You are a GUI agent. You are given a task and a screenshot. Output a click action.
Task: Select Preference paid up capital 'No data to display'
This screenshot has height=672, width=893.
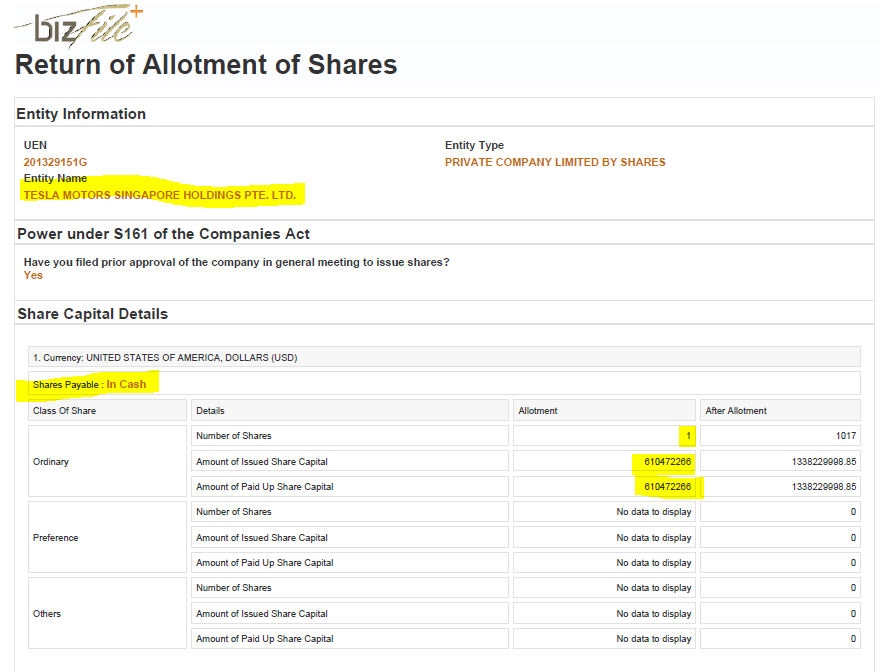654,563
